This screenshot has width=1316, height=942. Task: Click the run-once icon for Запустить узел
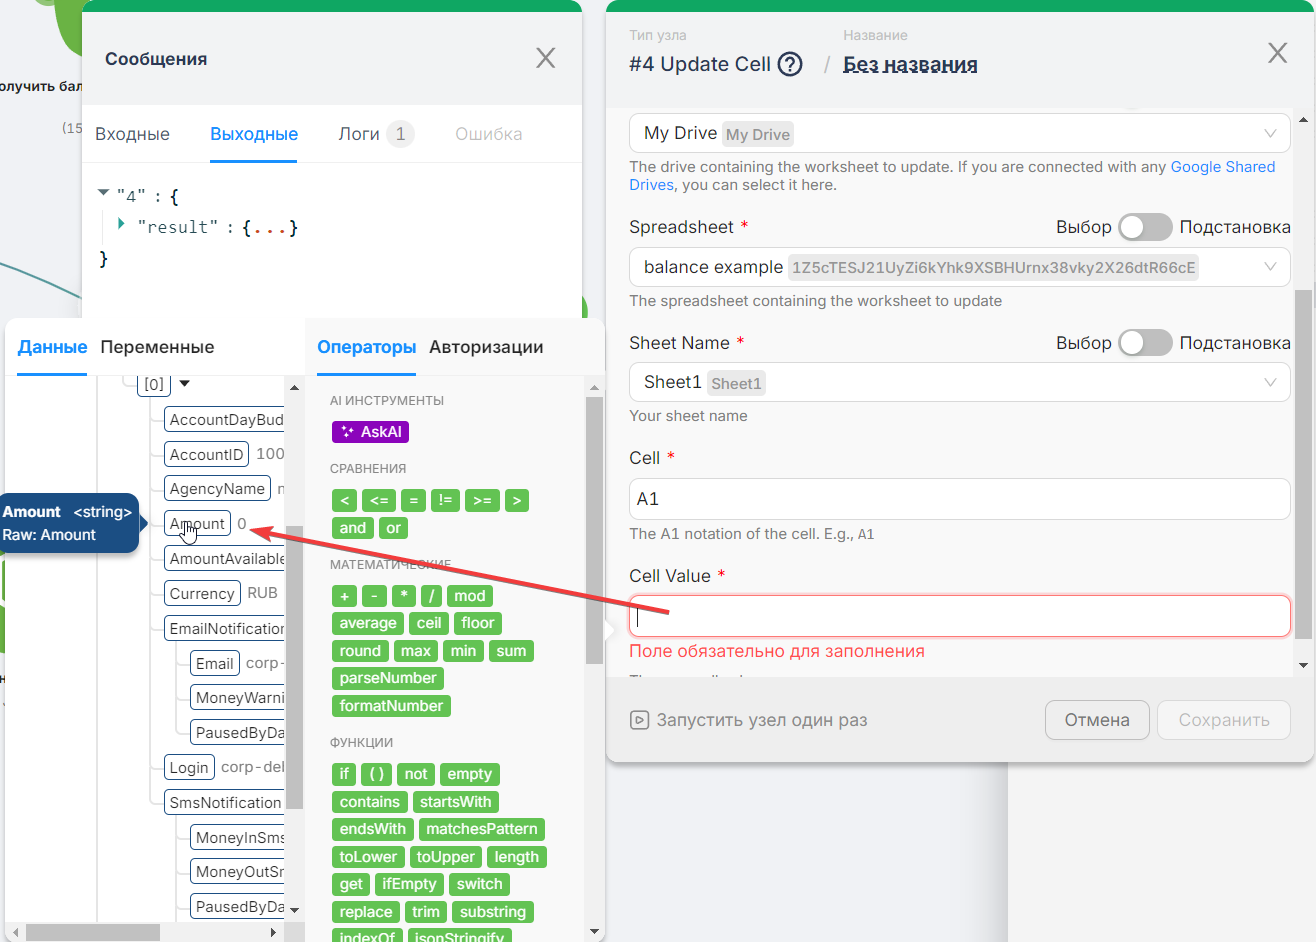tap(639, 720)
